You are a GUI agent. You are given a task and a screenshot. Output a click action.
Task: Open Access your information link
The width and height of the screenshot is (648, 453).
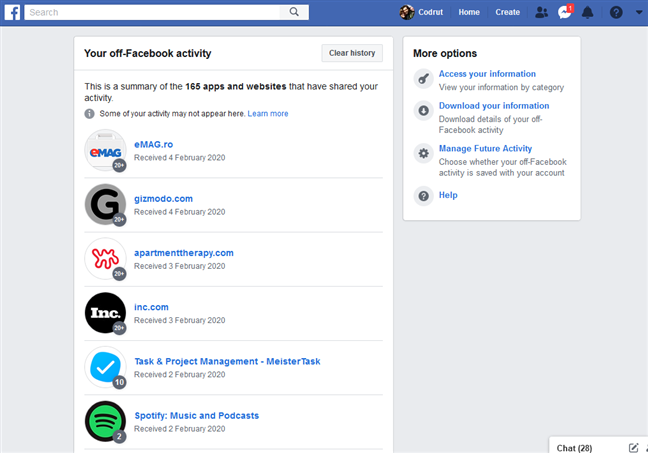[x=487, y=74]
